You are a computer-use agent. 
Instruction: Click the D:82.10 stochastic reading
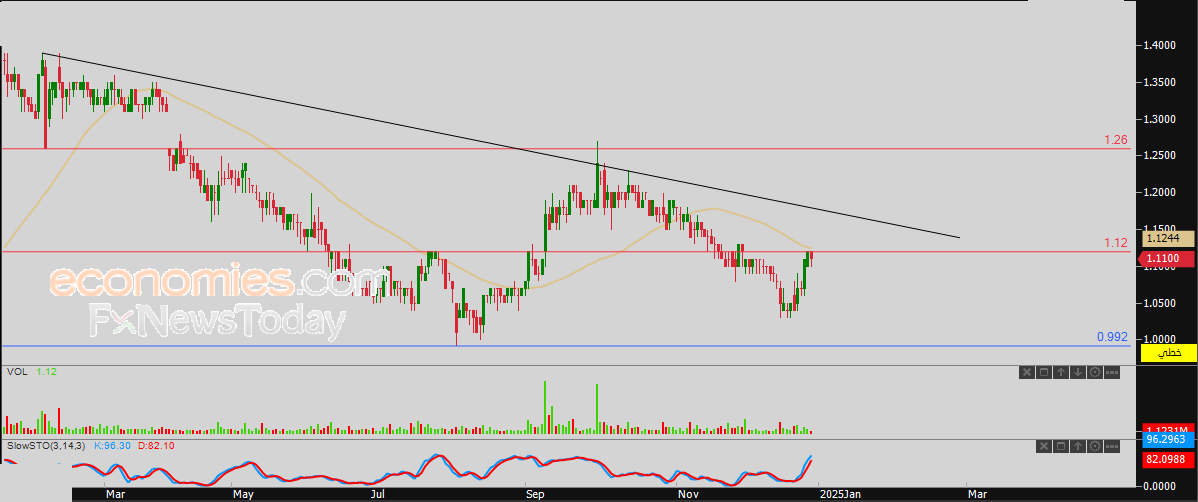(156, 445)
